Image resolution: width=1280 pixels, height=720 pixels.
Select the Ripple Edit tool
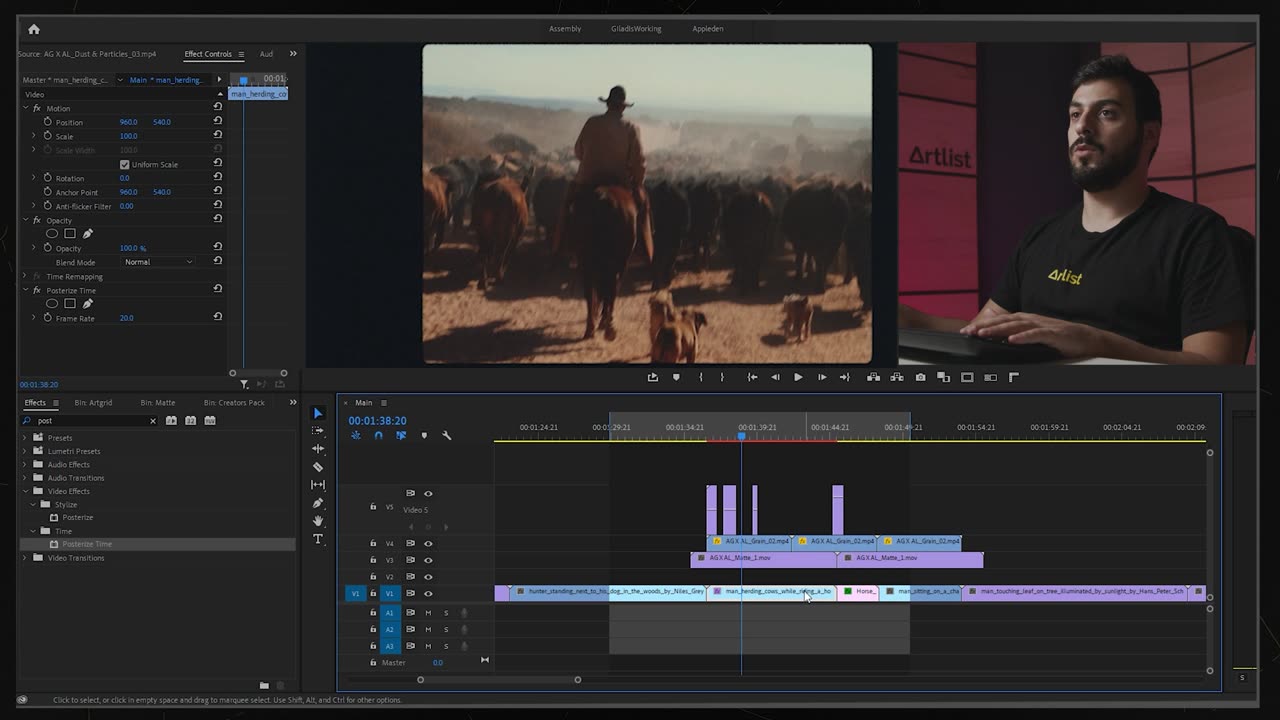point(318,449)
